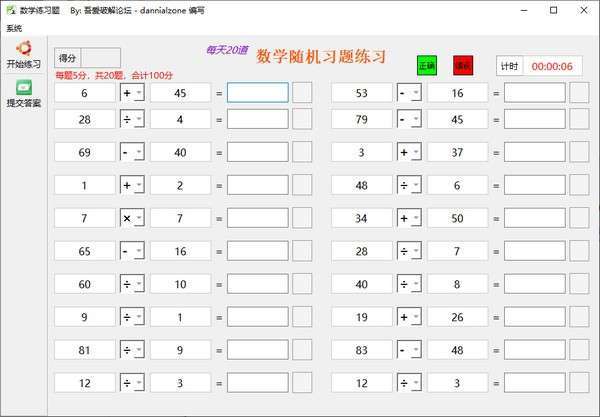Click answer field for 9 ÷ 1

(258, 316)
